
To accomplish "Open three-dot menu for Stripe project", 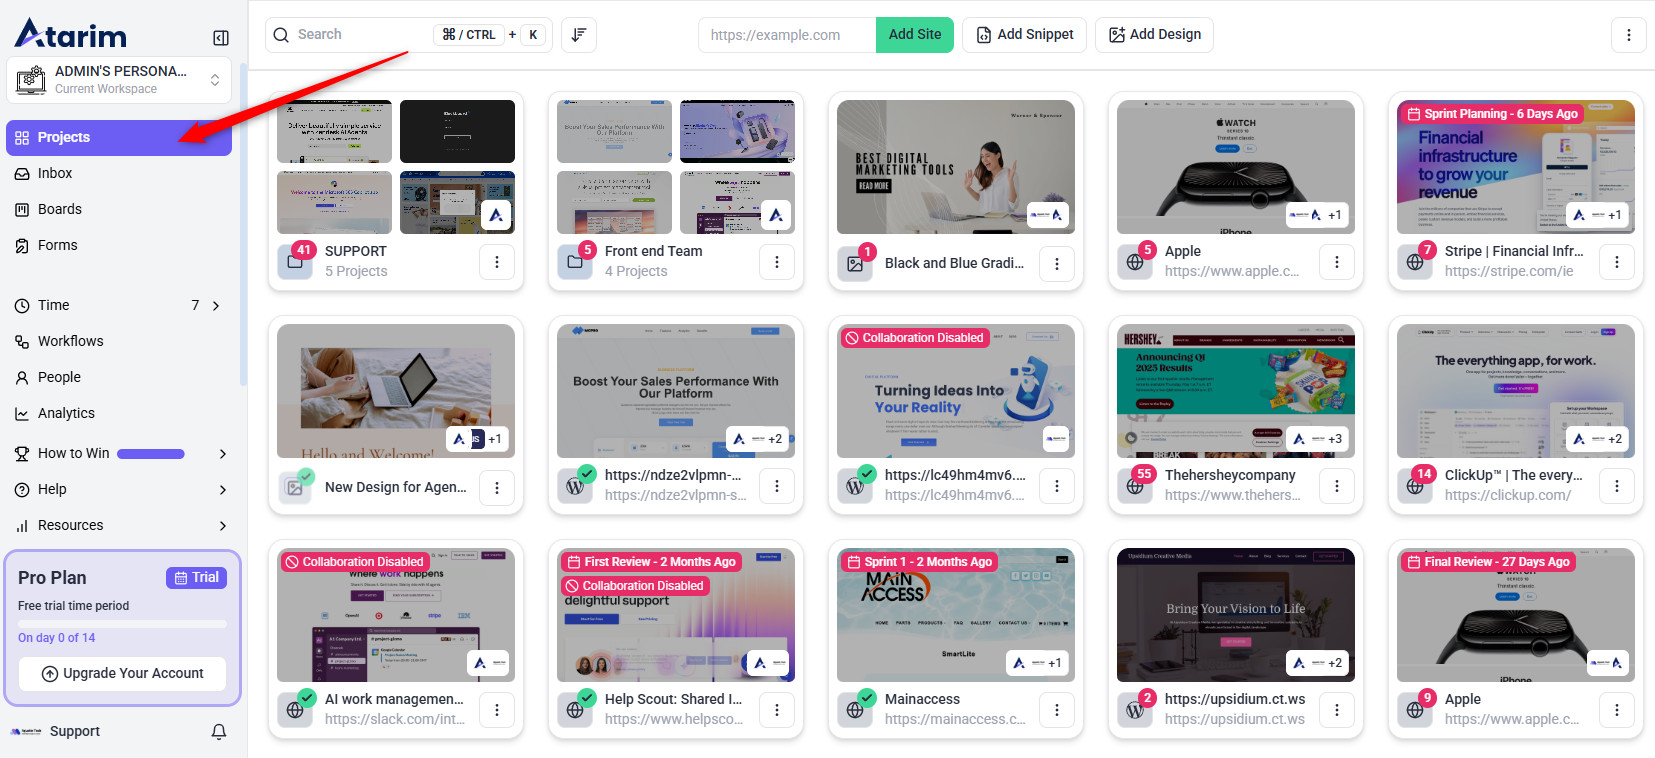I will tap(1617, 262).
